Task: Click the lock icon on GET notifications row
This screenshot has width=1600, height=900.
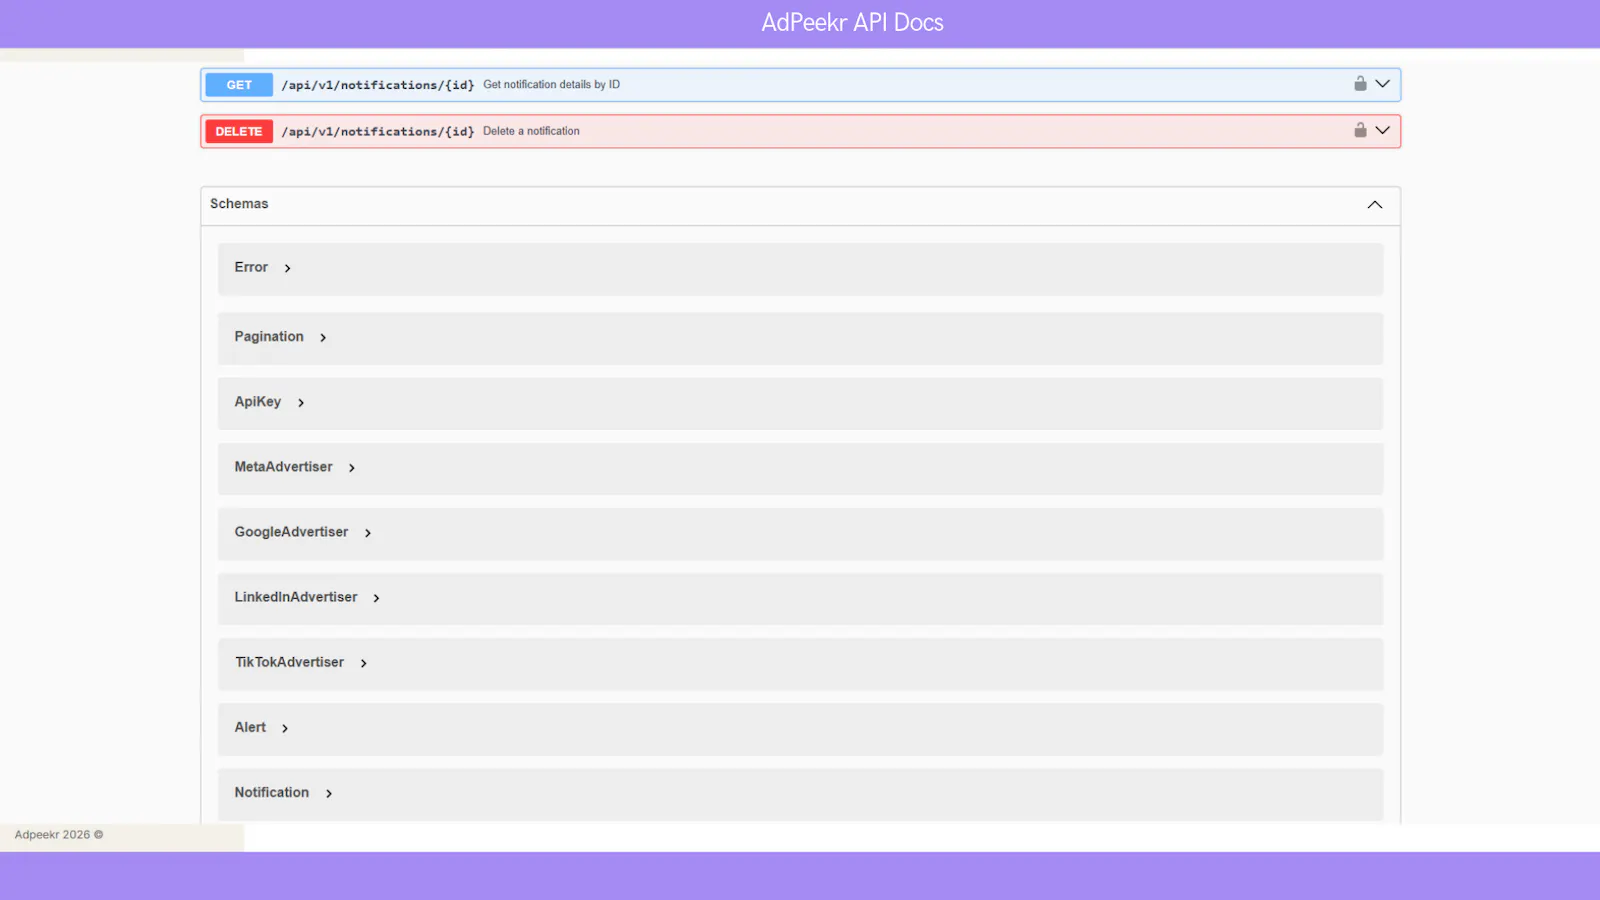Action: click(1360, 84)
